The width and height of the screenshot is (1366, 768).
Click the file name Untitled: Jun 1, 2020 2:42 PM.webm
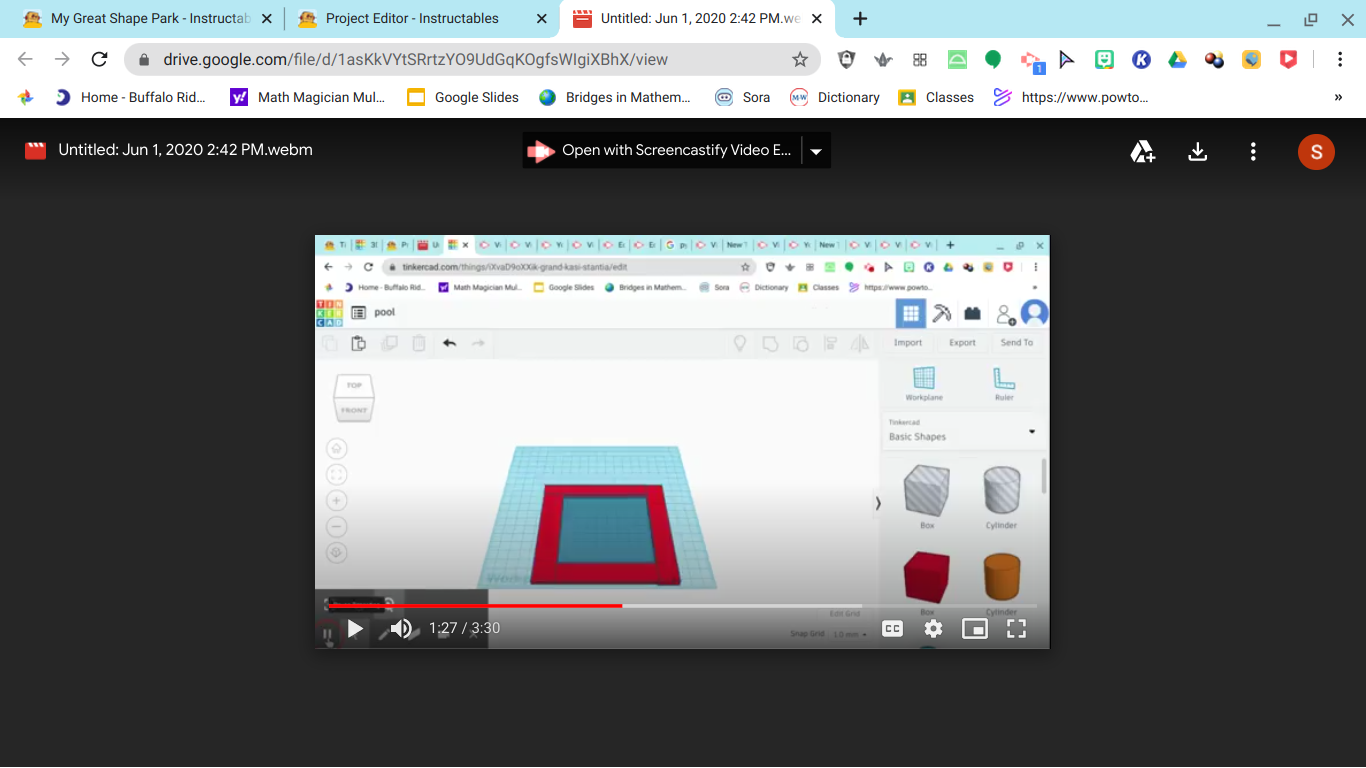[186, 150]
